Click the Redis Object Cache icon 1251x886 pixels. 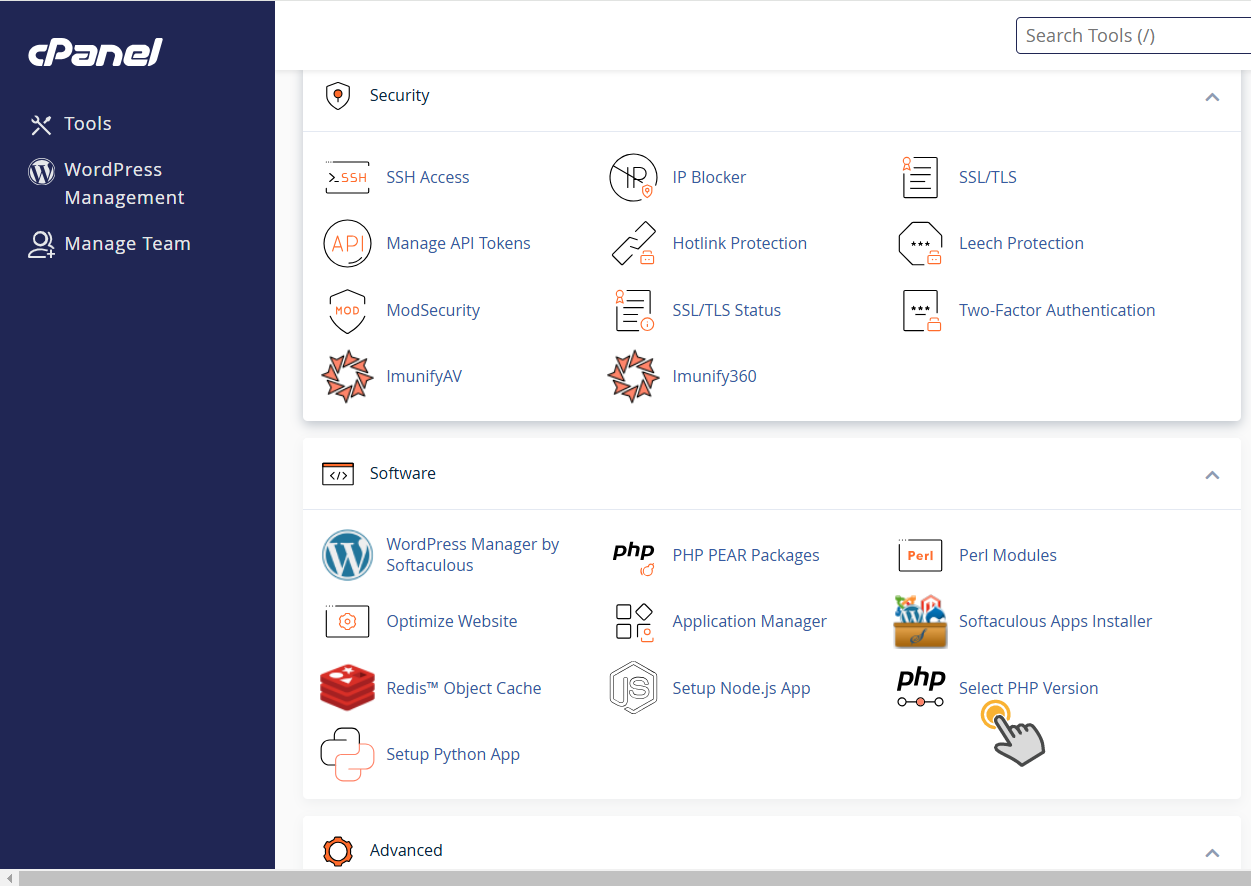(x=347, y=688)
